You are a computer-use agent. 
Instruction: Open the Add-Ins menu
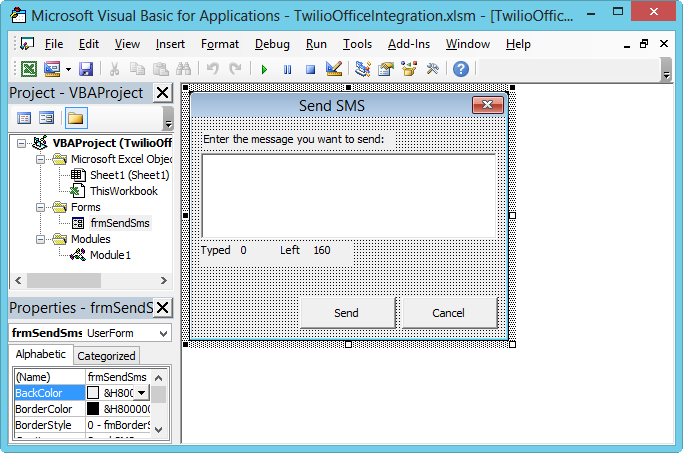point(409,44)
